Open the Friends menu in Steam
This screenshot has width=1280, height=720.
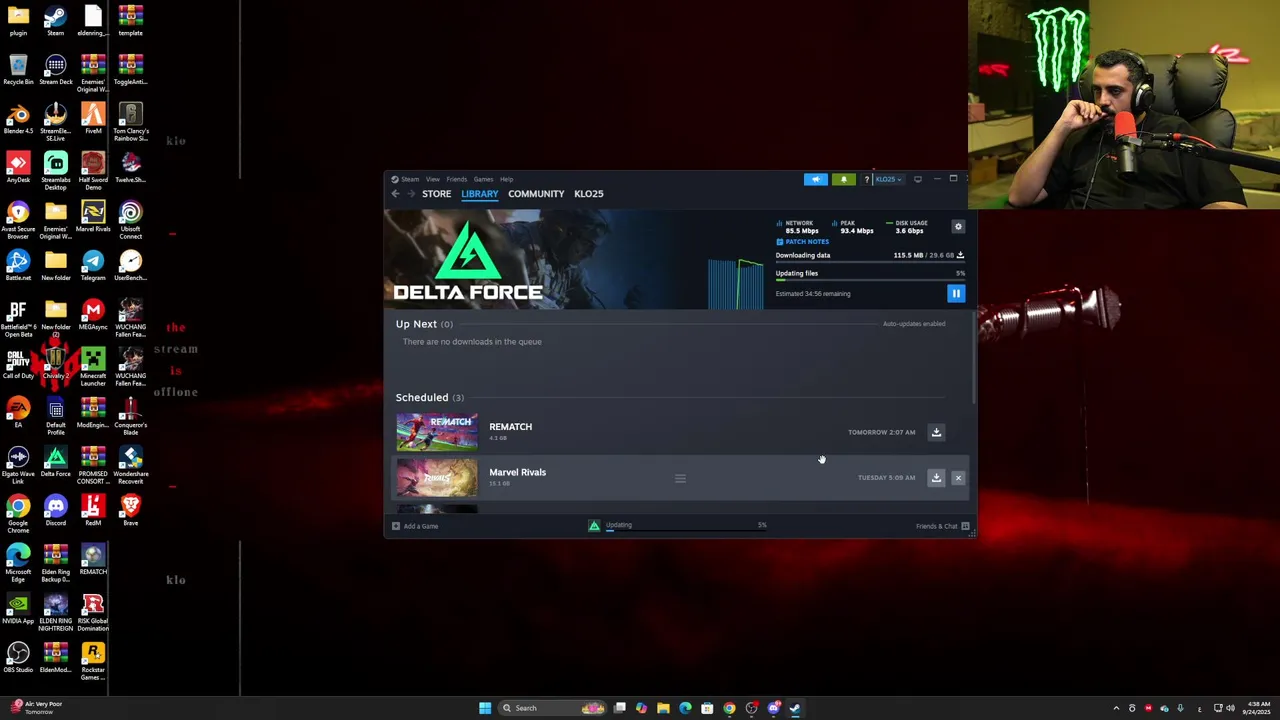click(457, 179)
